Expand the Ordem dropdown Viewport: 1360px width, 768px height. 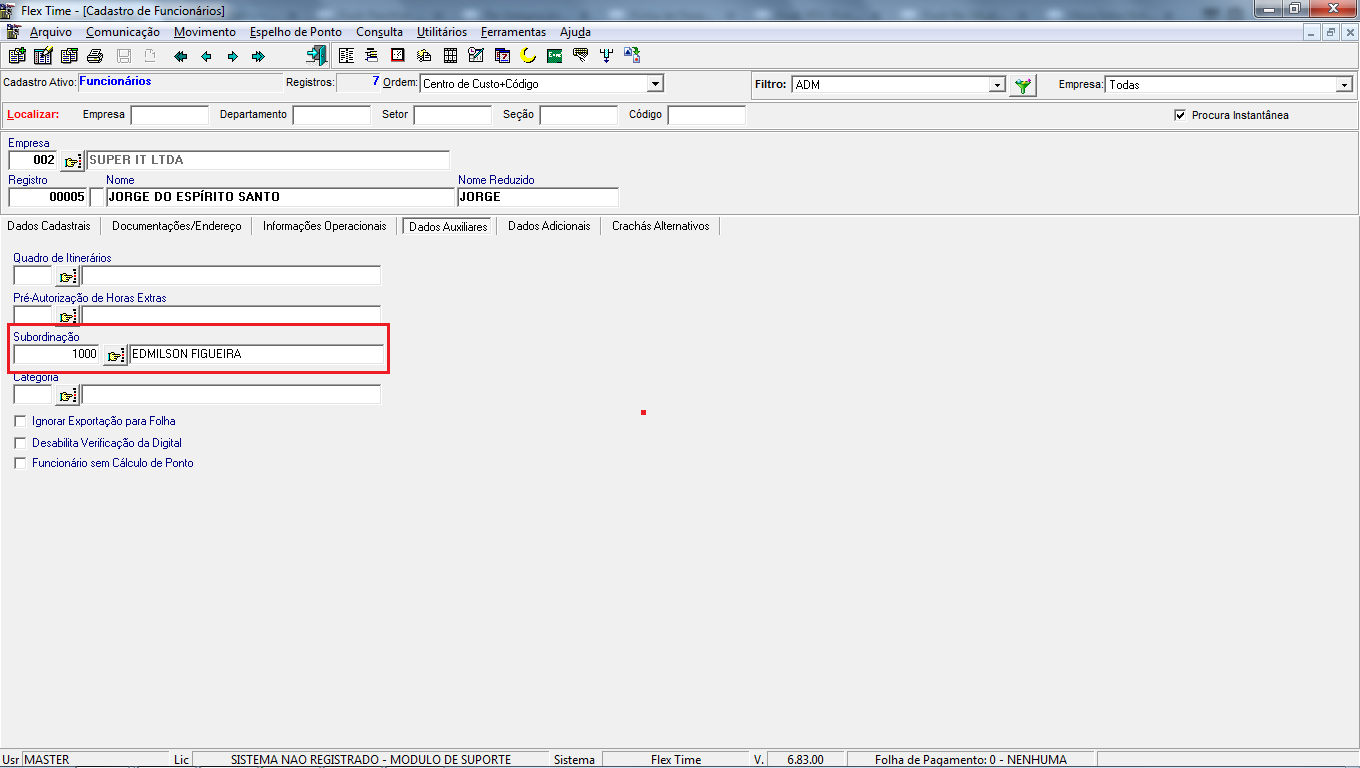click(655, 84)
